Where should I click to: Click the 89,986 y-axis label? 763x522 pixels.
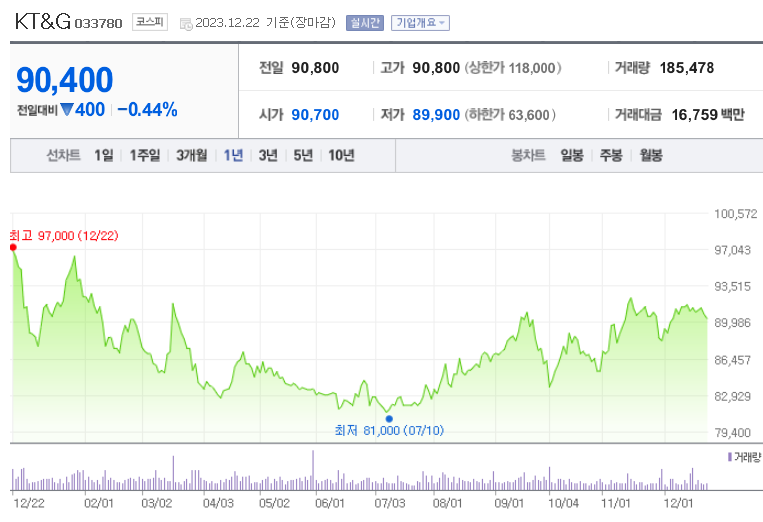click(732, 323)
